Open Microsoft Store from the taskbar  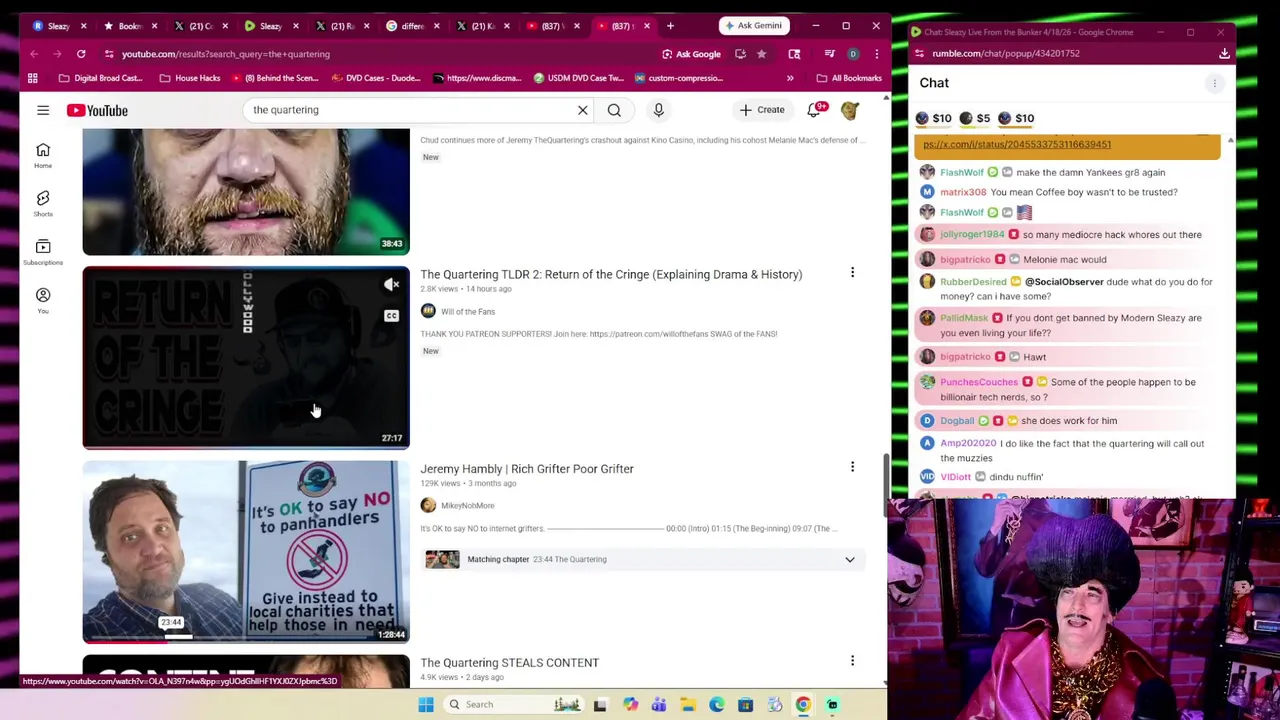coord(746,705)
